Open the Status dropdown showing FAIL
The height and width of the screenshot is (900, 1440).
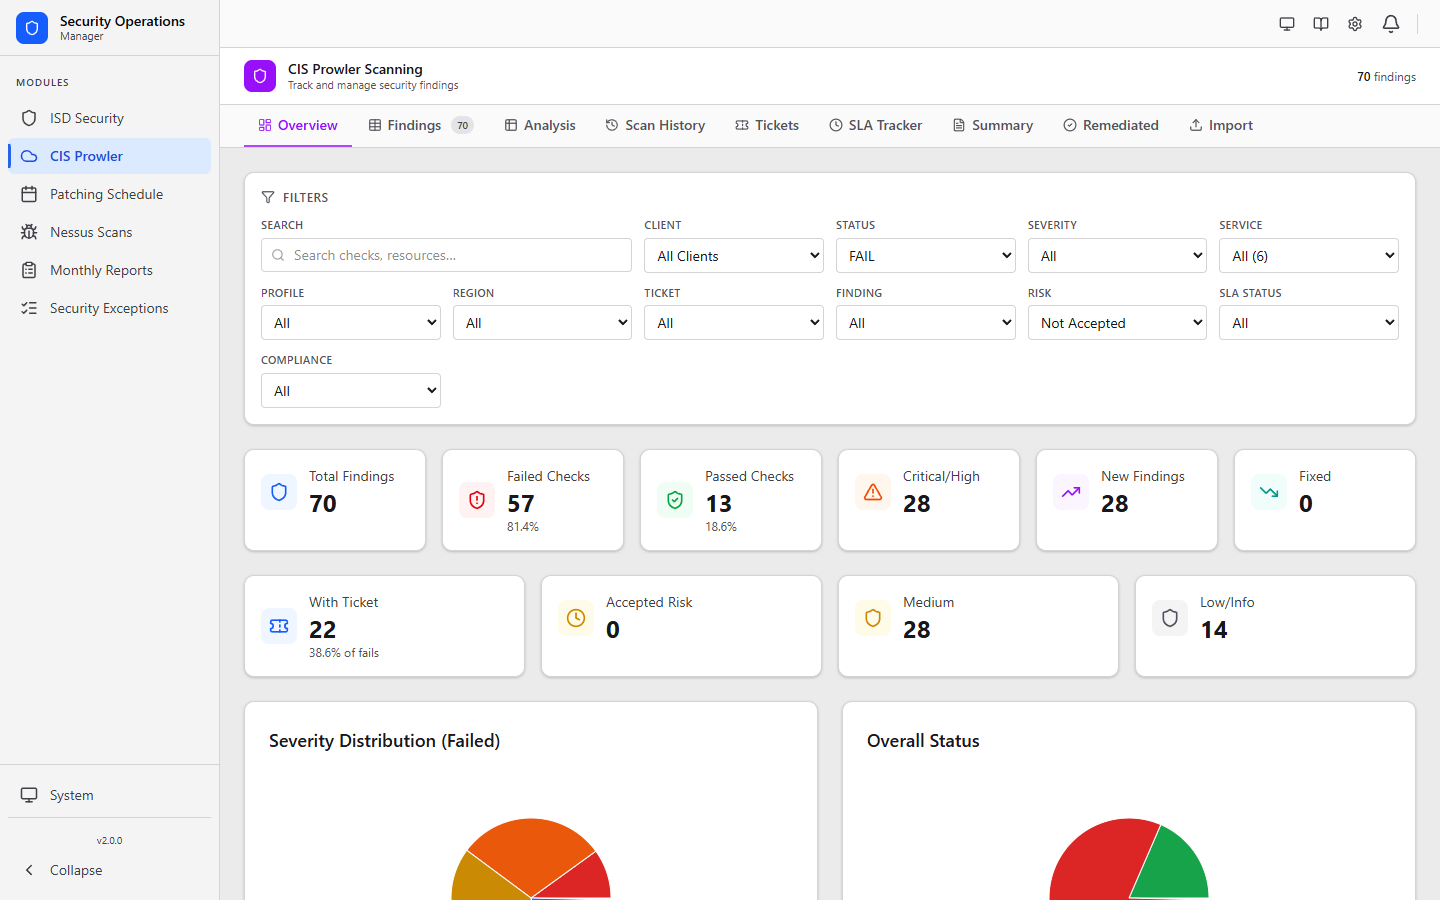(x=926, y=256)
